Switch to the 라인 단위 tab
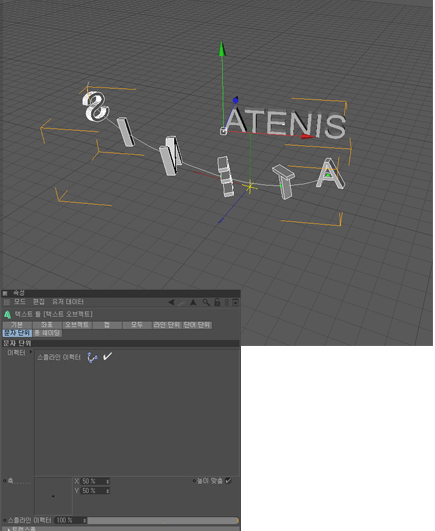The image size is (435, 531). (x=167, y=325)
